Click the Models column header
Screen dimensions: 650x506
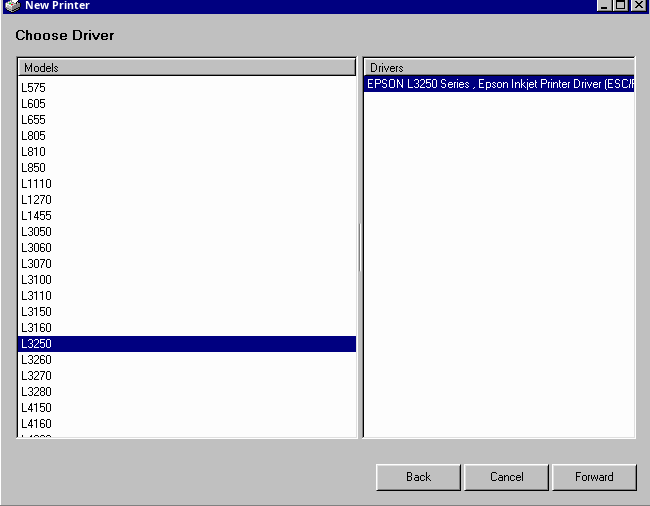(x=187, y=68)
